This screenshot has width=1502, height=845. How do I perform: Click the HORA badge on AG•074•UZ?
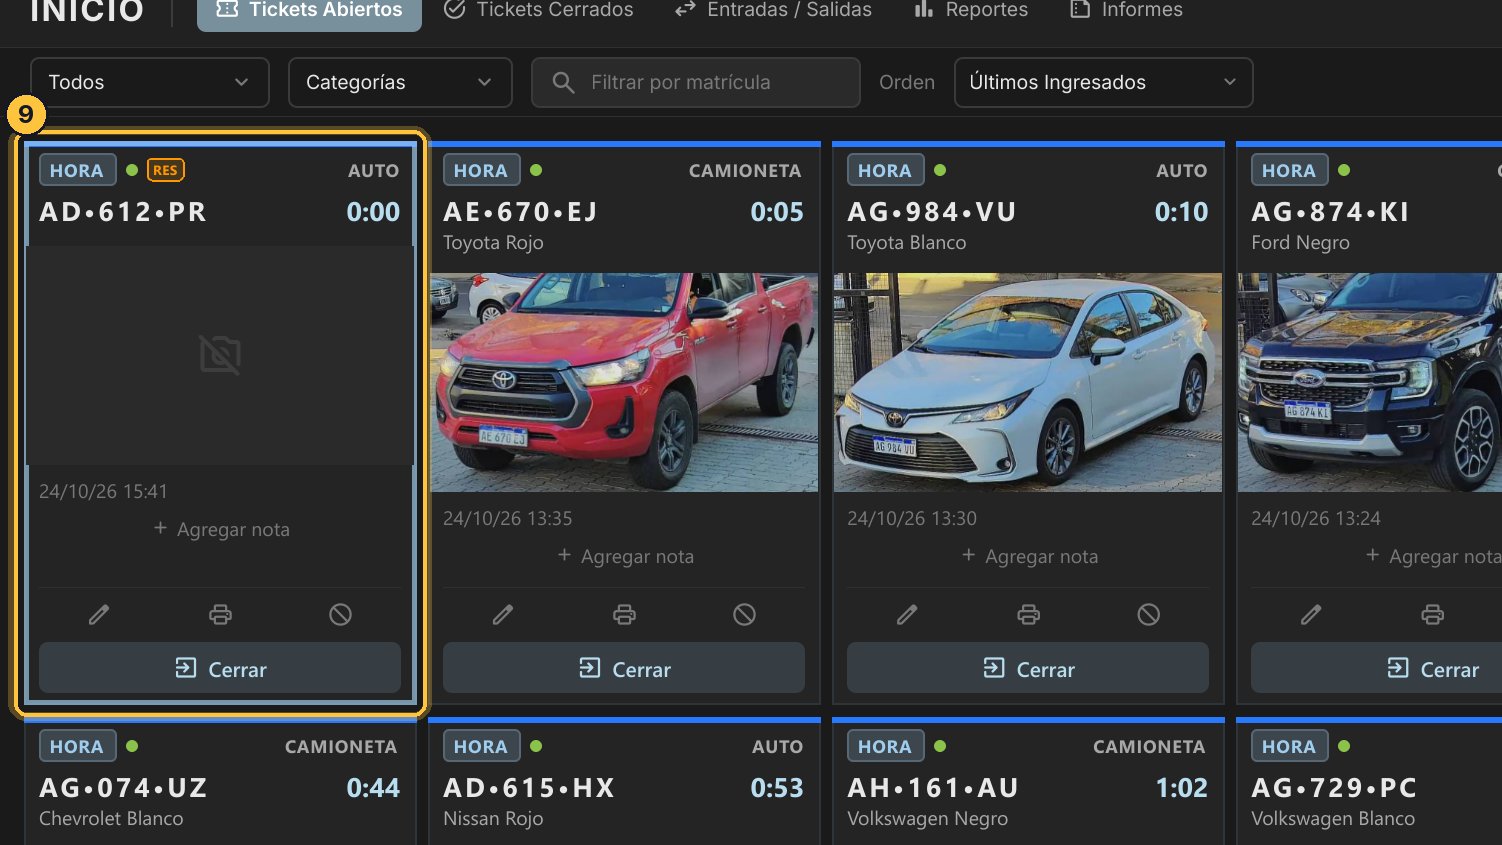pyautogui.click(x=77, y=746)
